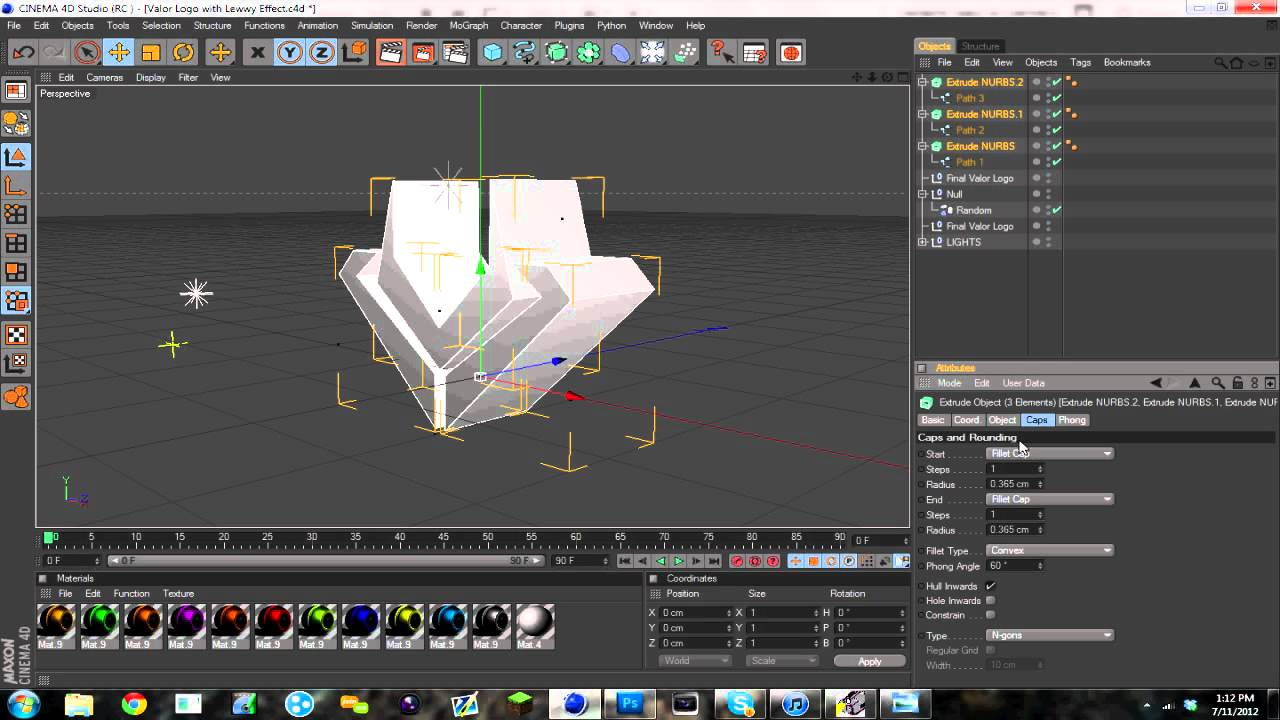Open the MoGraph menu
1280x720 pixels.
tap(469, 25)
